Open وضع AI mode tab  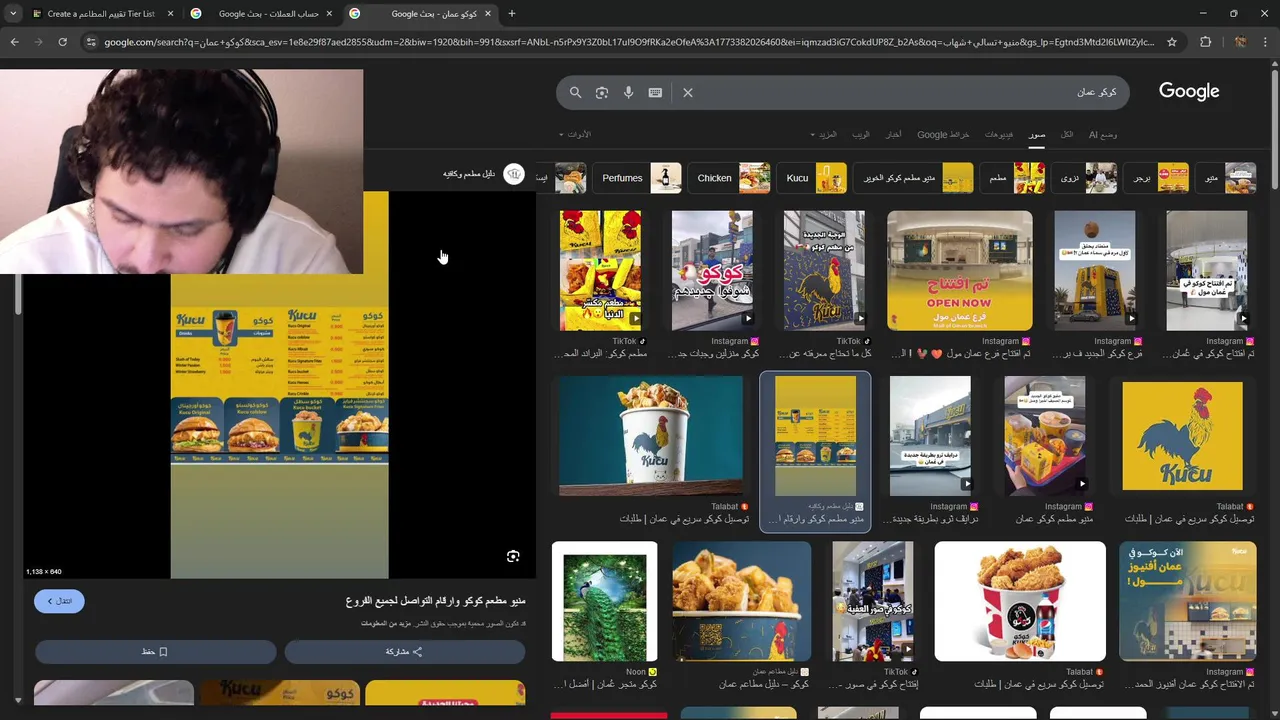click(x=1103, y=134)
